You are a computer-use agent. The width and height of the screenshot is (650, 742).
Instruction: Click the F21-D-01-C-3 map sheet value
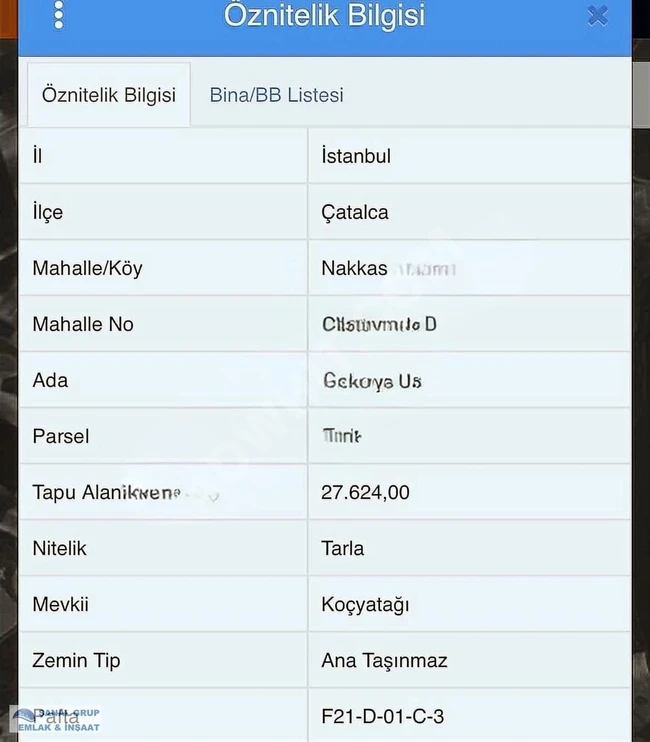[382, 716]
